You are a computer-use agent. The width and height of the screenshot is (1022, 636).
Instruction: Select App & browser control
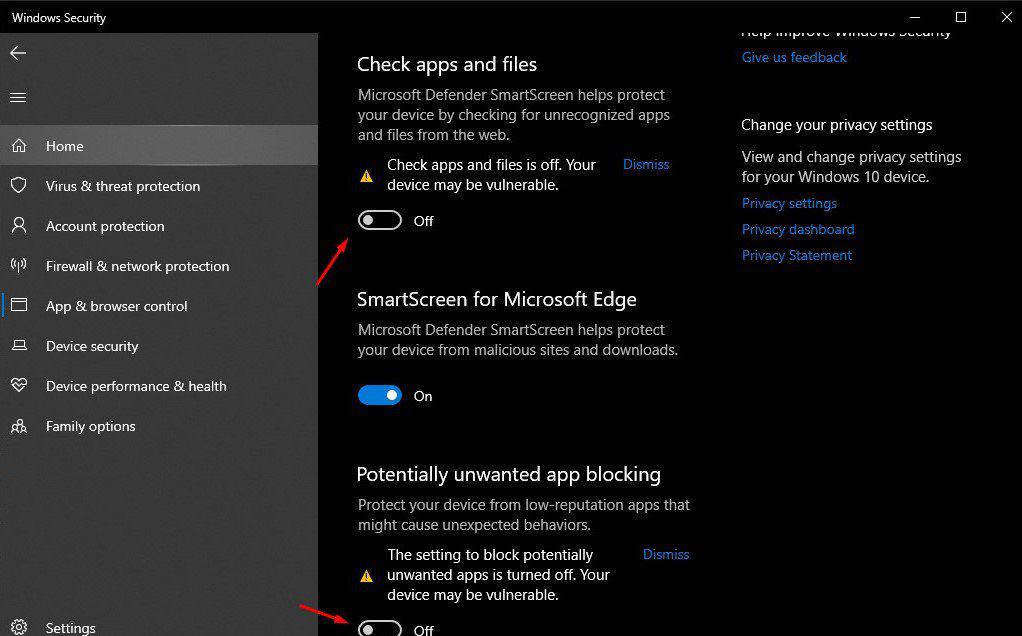[x=159, y=305]
